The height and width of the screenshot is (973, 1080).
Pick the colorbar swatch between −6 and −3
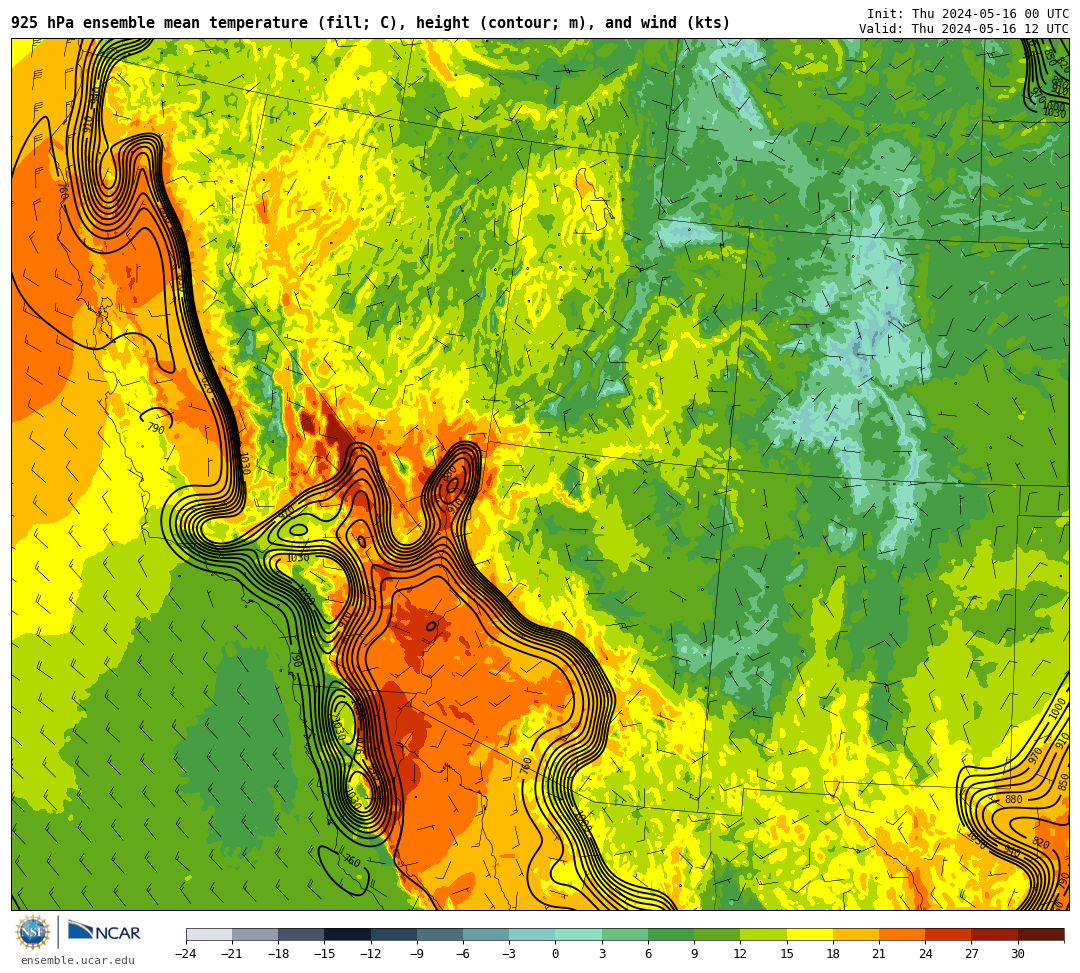486,934
